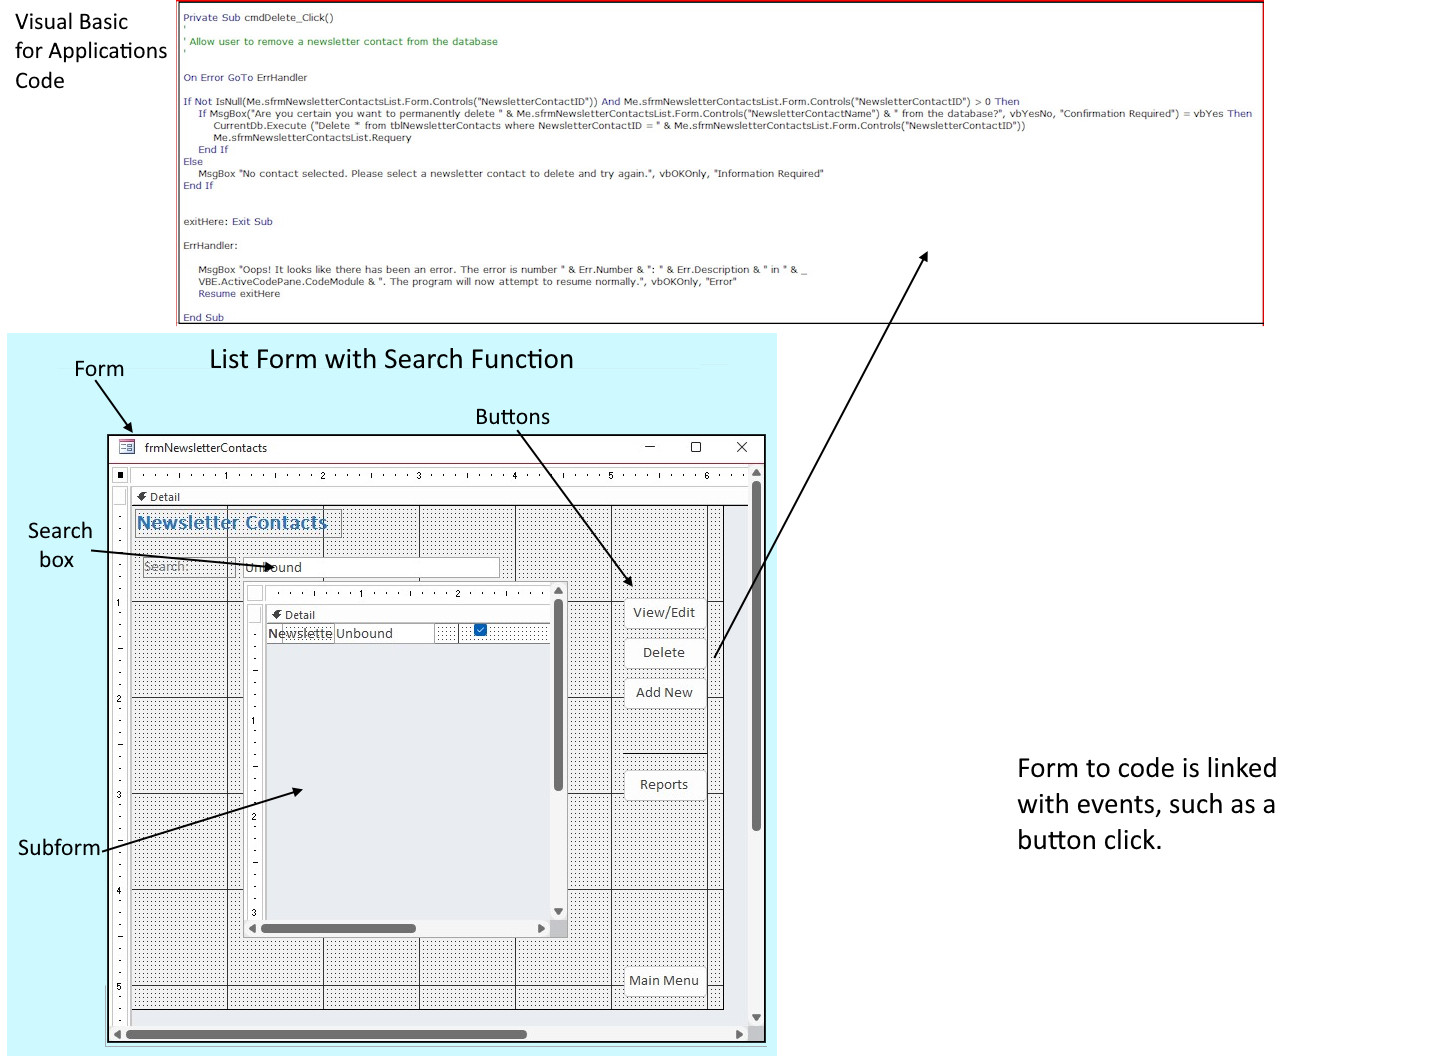This screenshot has height=1056, width=1440.
Task: Select the Newsletter Contacts title label
Action: click(232, 522)
